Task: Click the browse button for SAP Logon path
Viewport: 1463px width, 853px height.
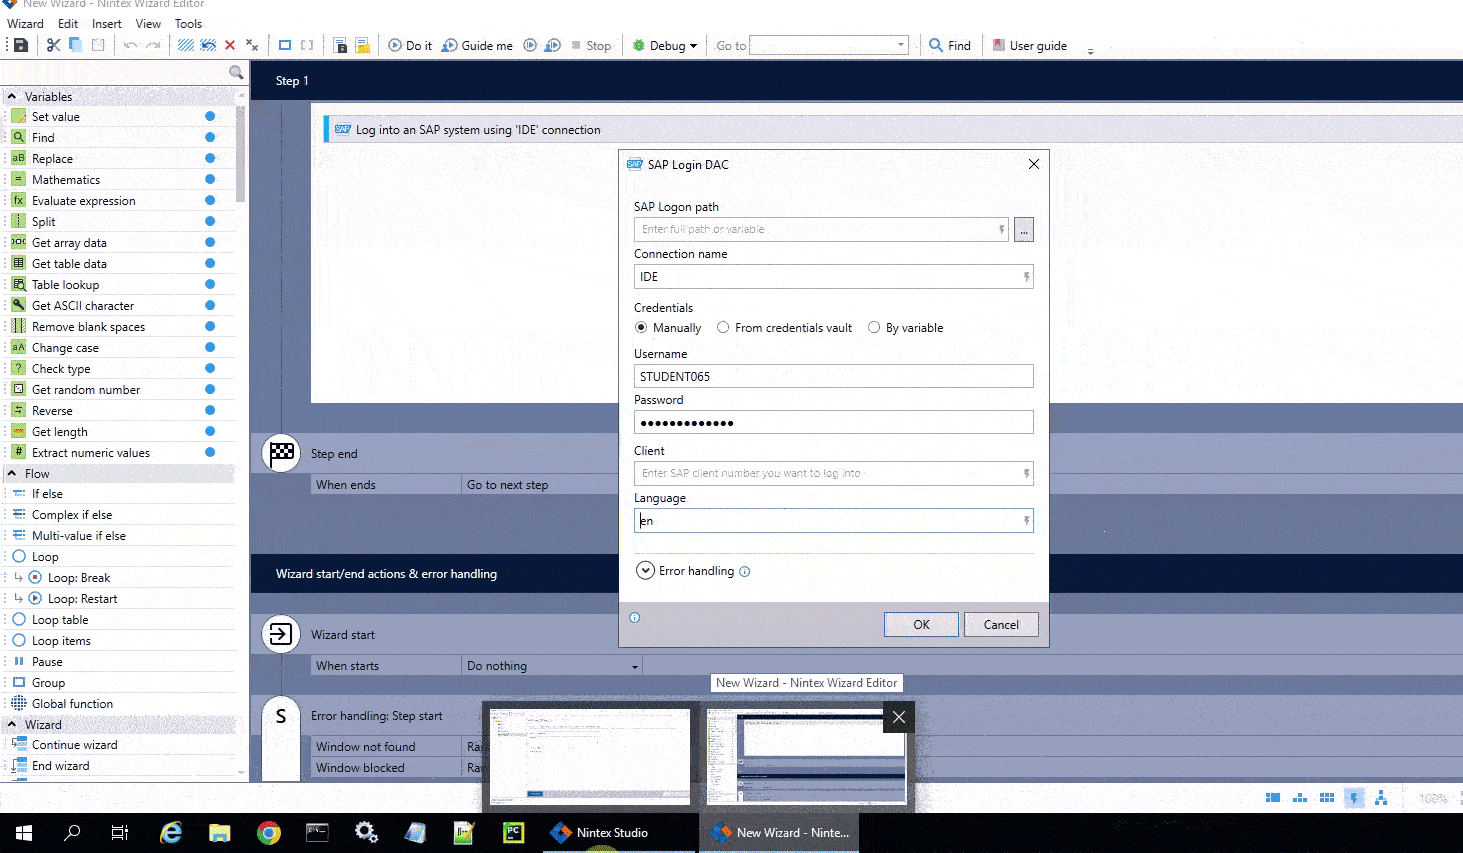Action: (x=1023, y=230)
